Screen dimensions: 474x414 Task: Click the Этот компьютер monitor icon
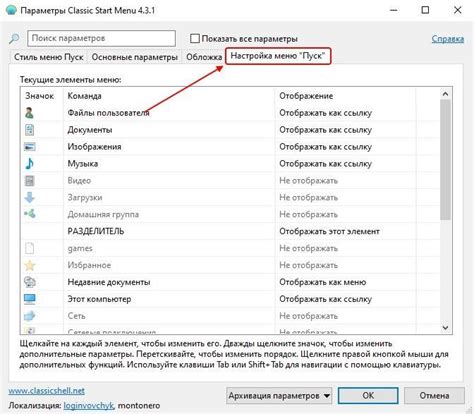point(29,299)
